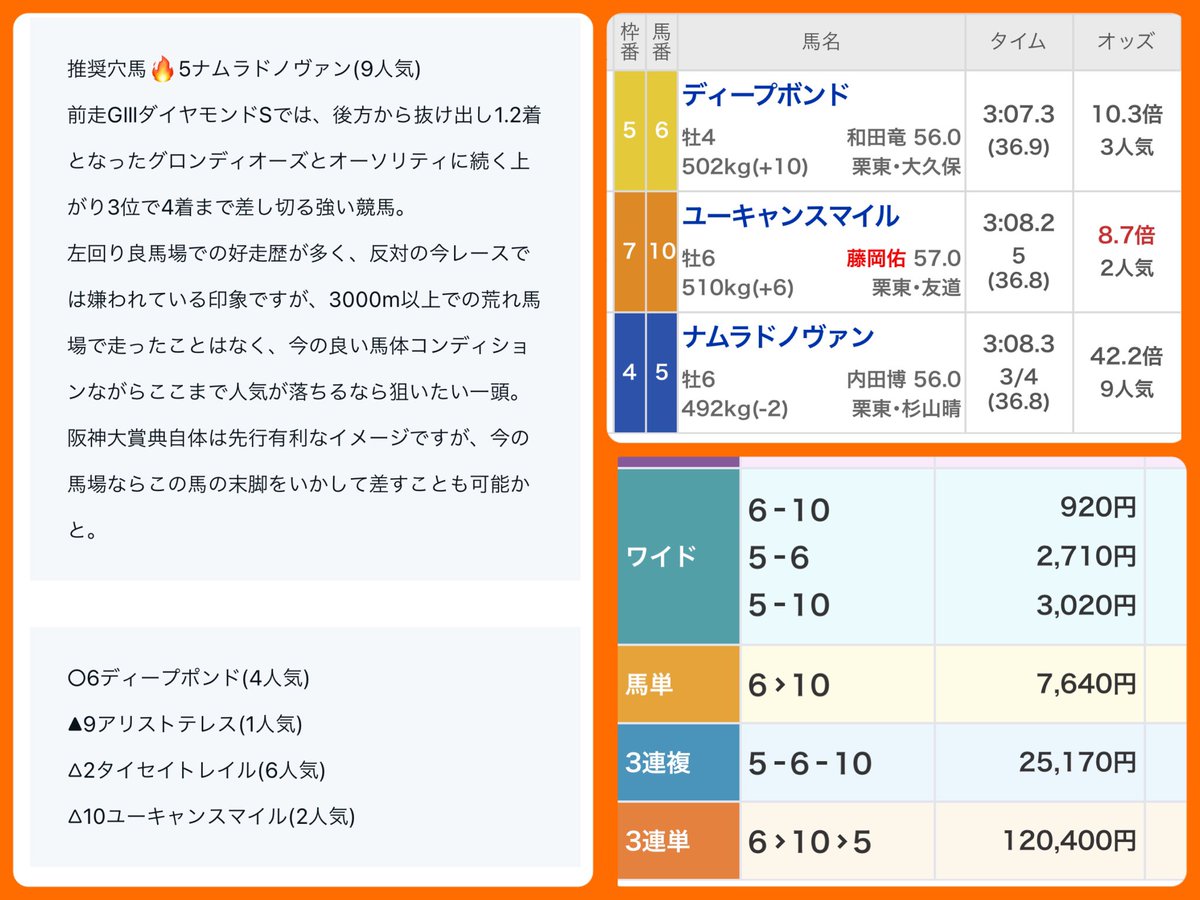Click the 3人気 popularity rank
The width and height of the screenshot is (1200, 900).
(x=1126, y=147)
